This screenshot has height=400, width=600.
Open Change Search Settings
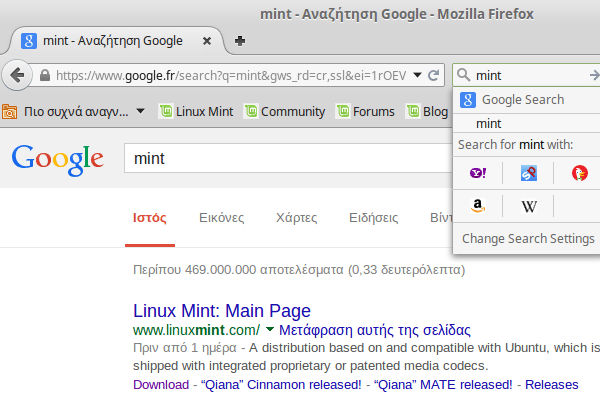click(528, 238)
